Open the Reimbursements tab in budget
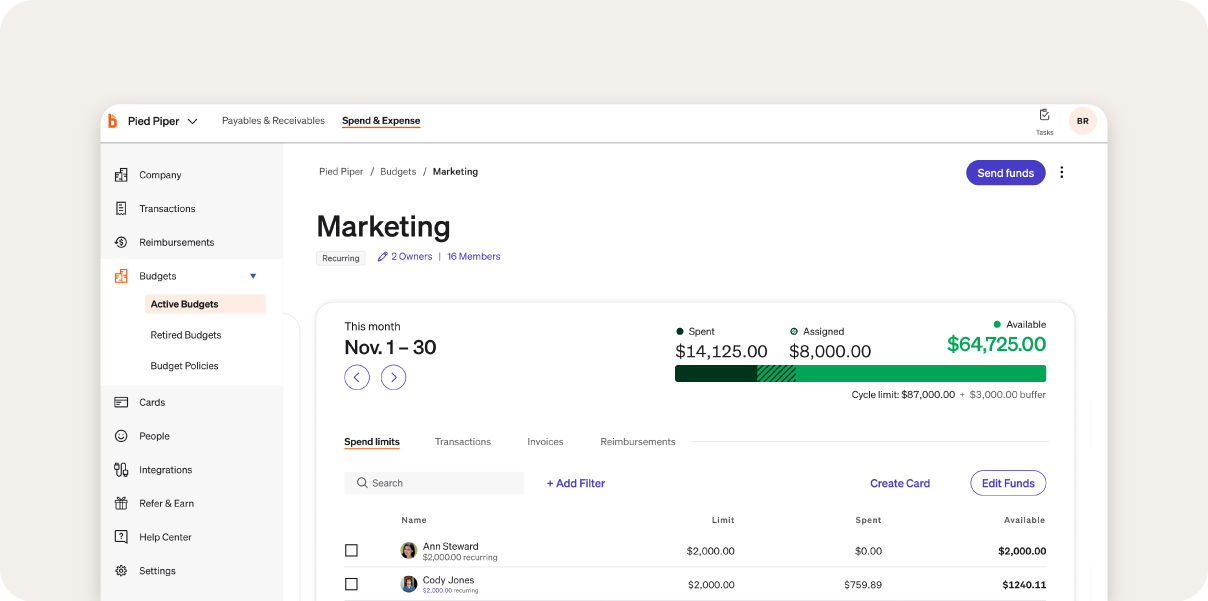 [638, 442]
